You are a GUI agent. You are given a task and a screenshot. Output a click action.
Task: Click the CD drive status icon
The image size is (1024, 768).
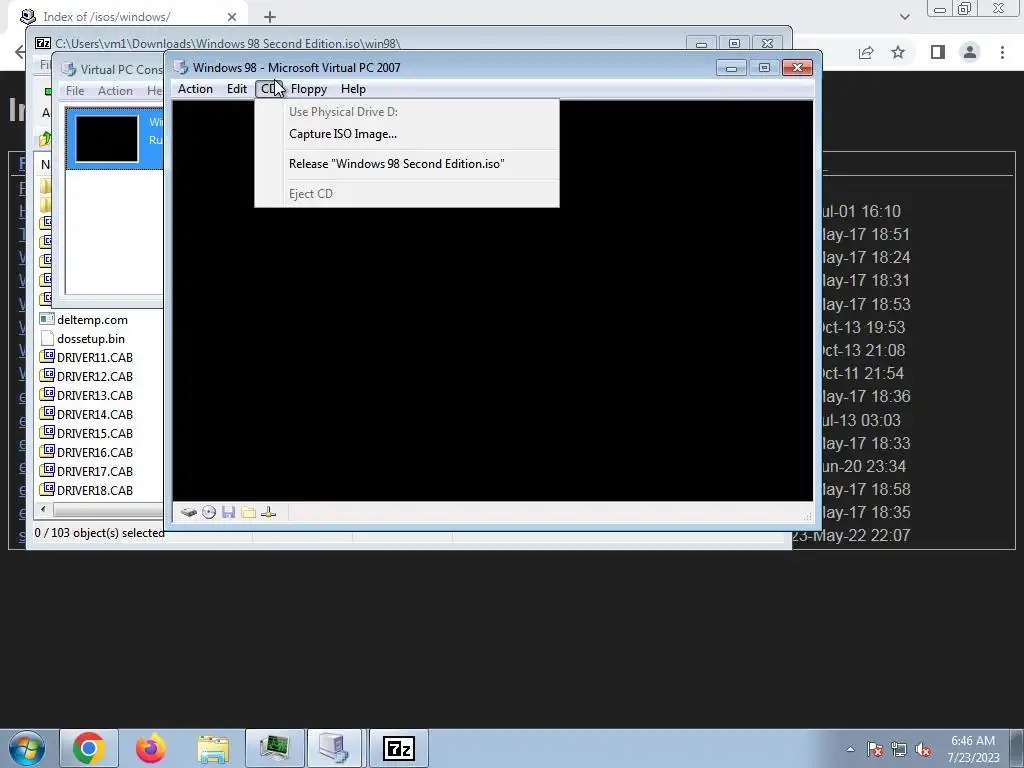point(209,513)
